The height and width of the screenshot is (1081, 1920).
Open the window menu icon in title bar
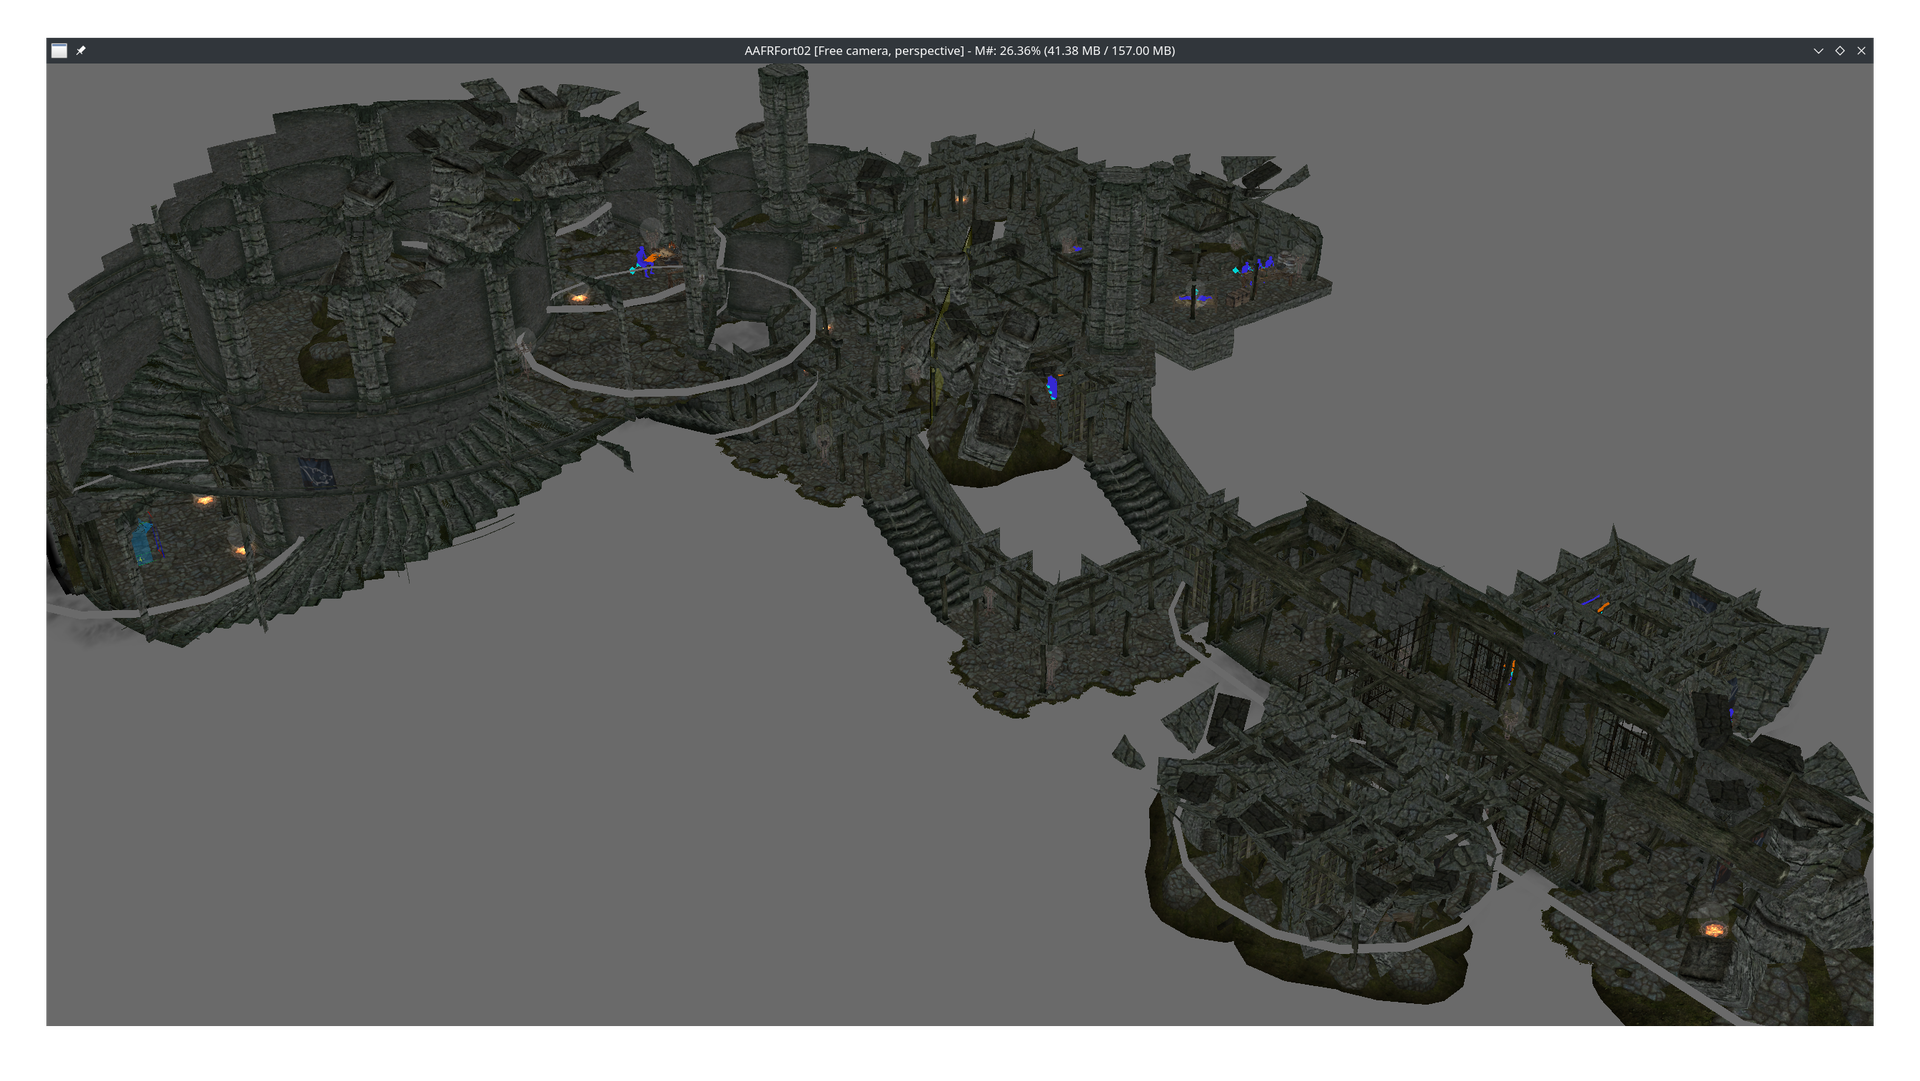(x=59, y=51)
